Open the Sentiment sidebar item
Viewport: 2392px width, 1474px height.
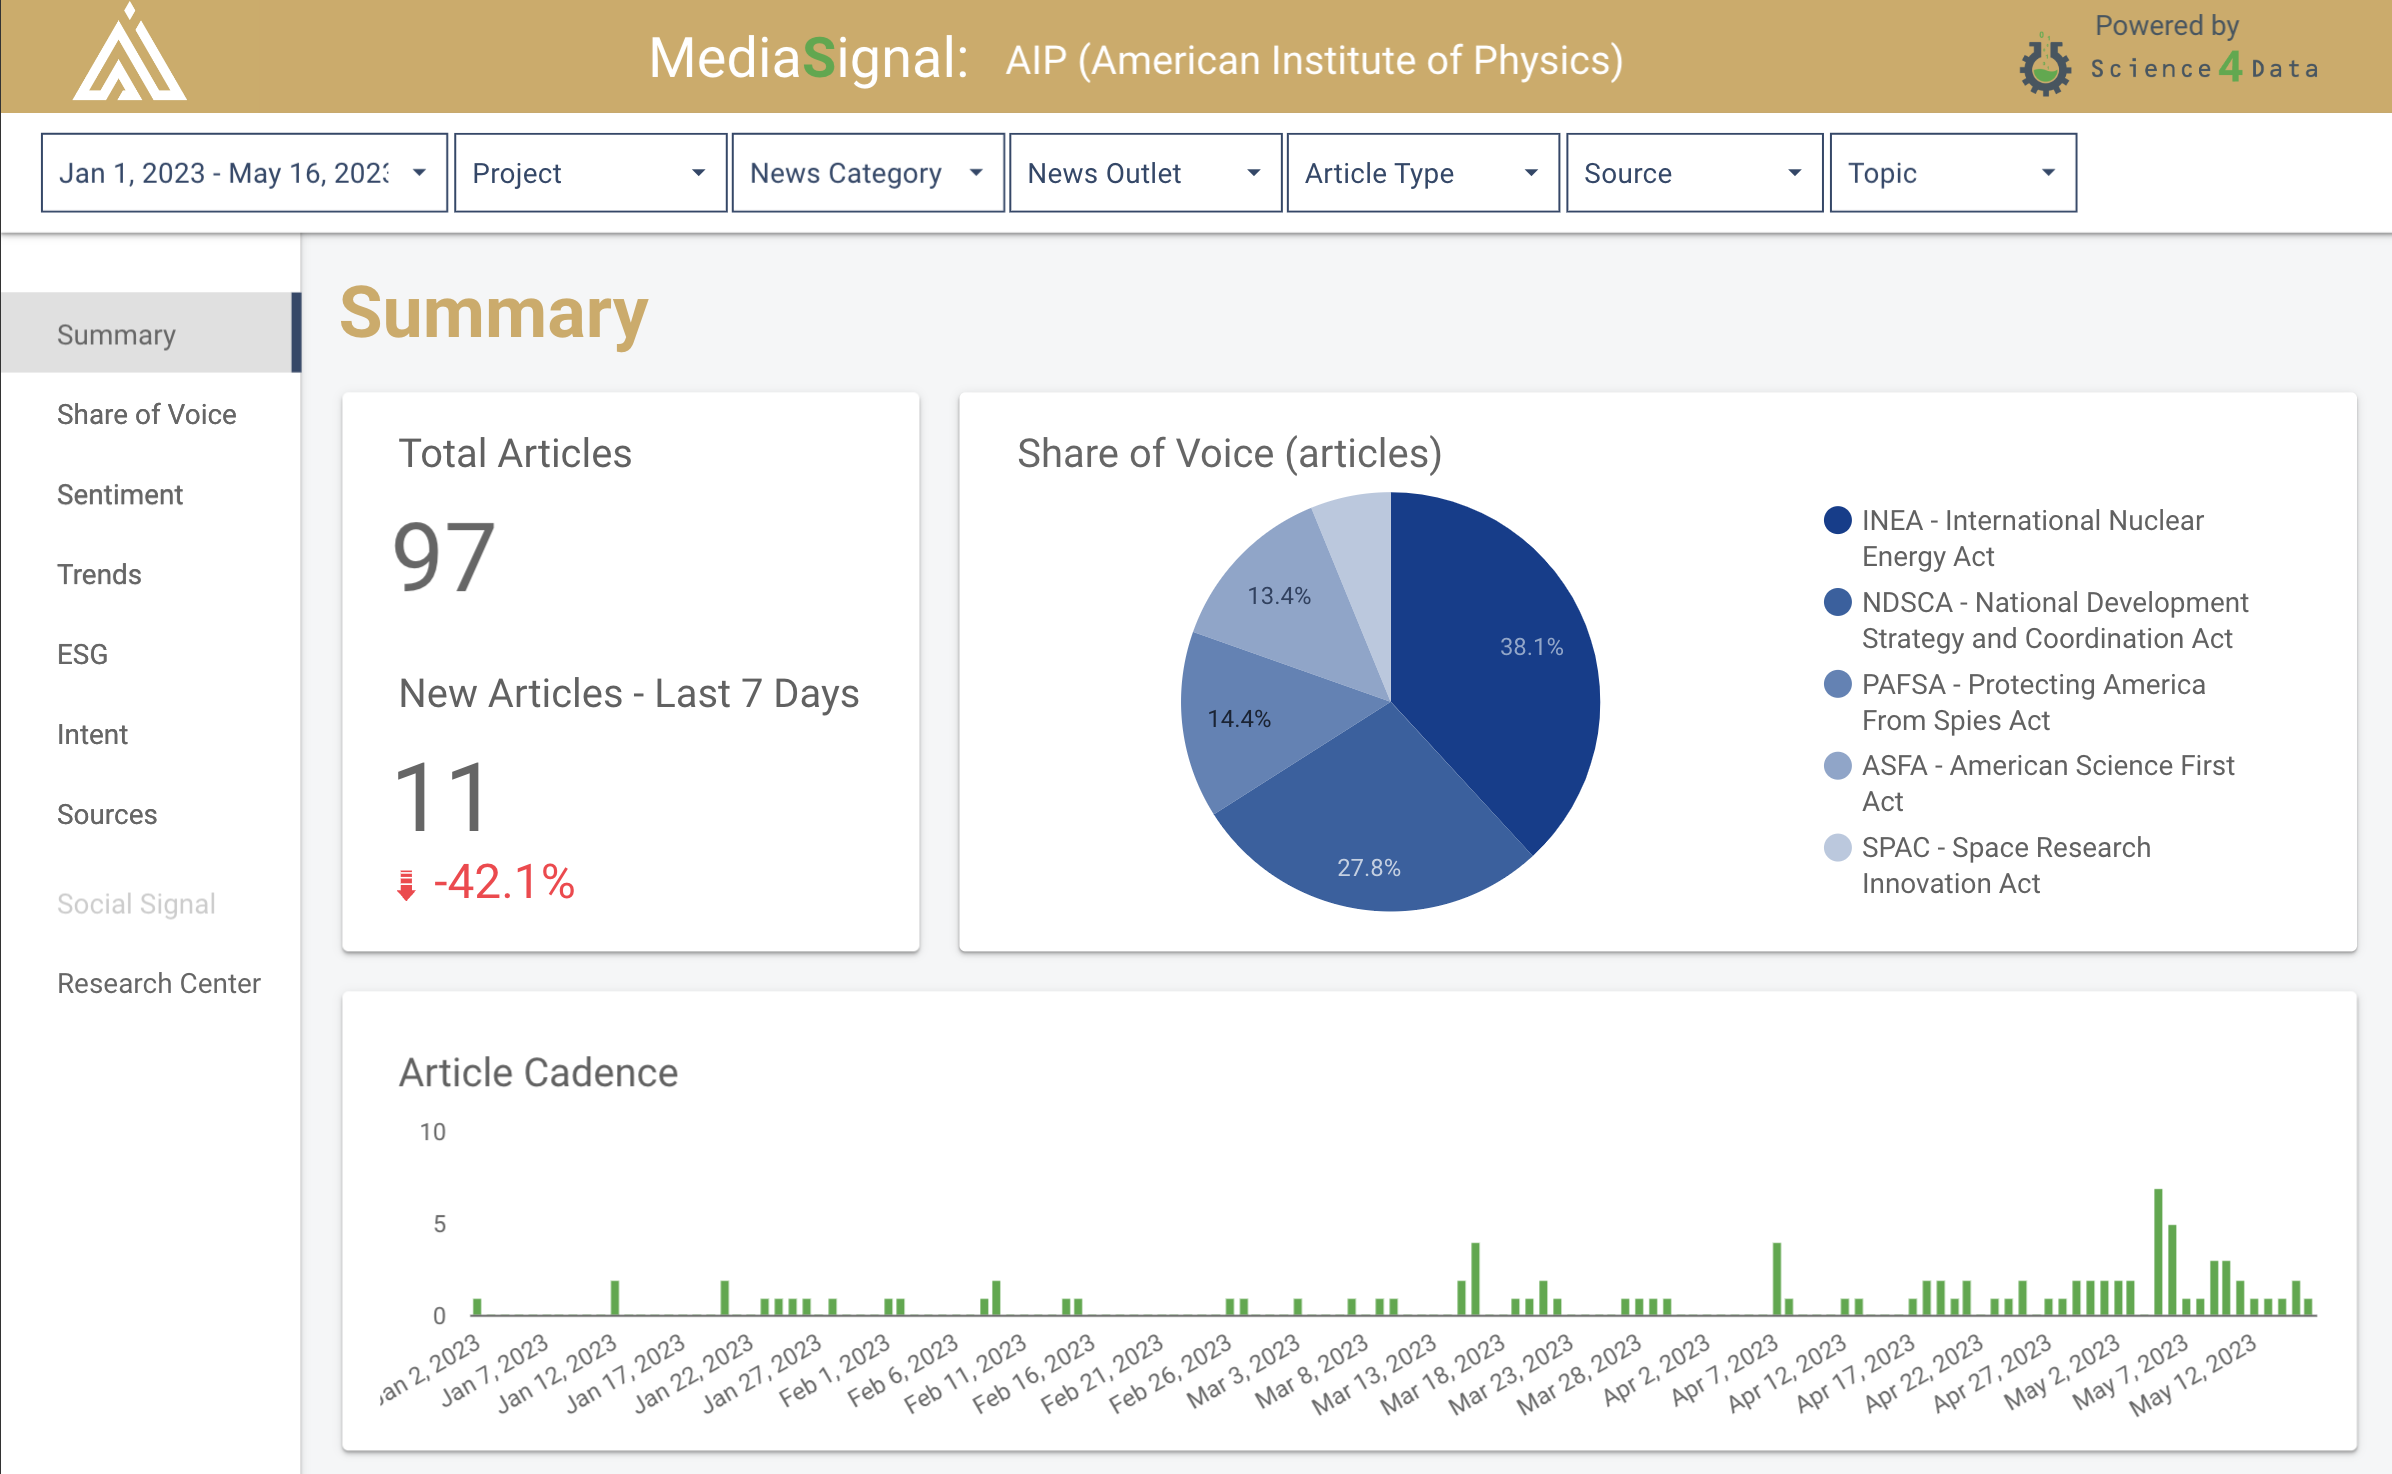tap(120, 494)
